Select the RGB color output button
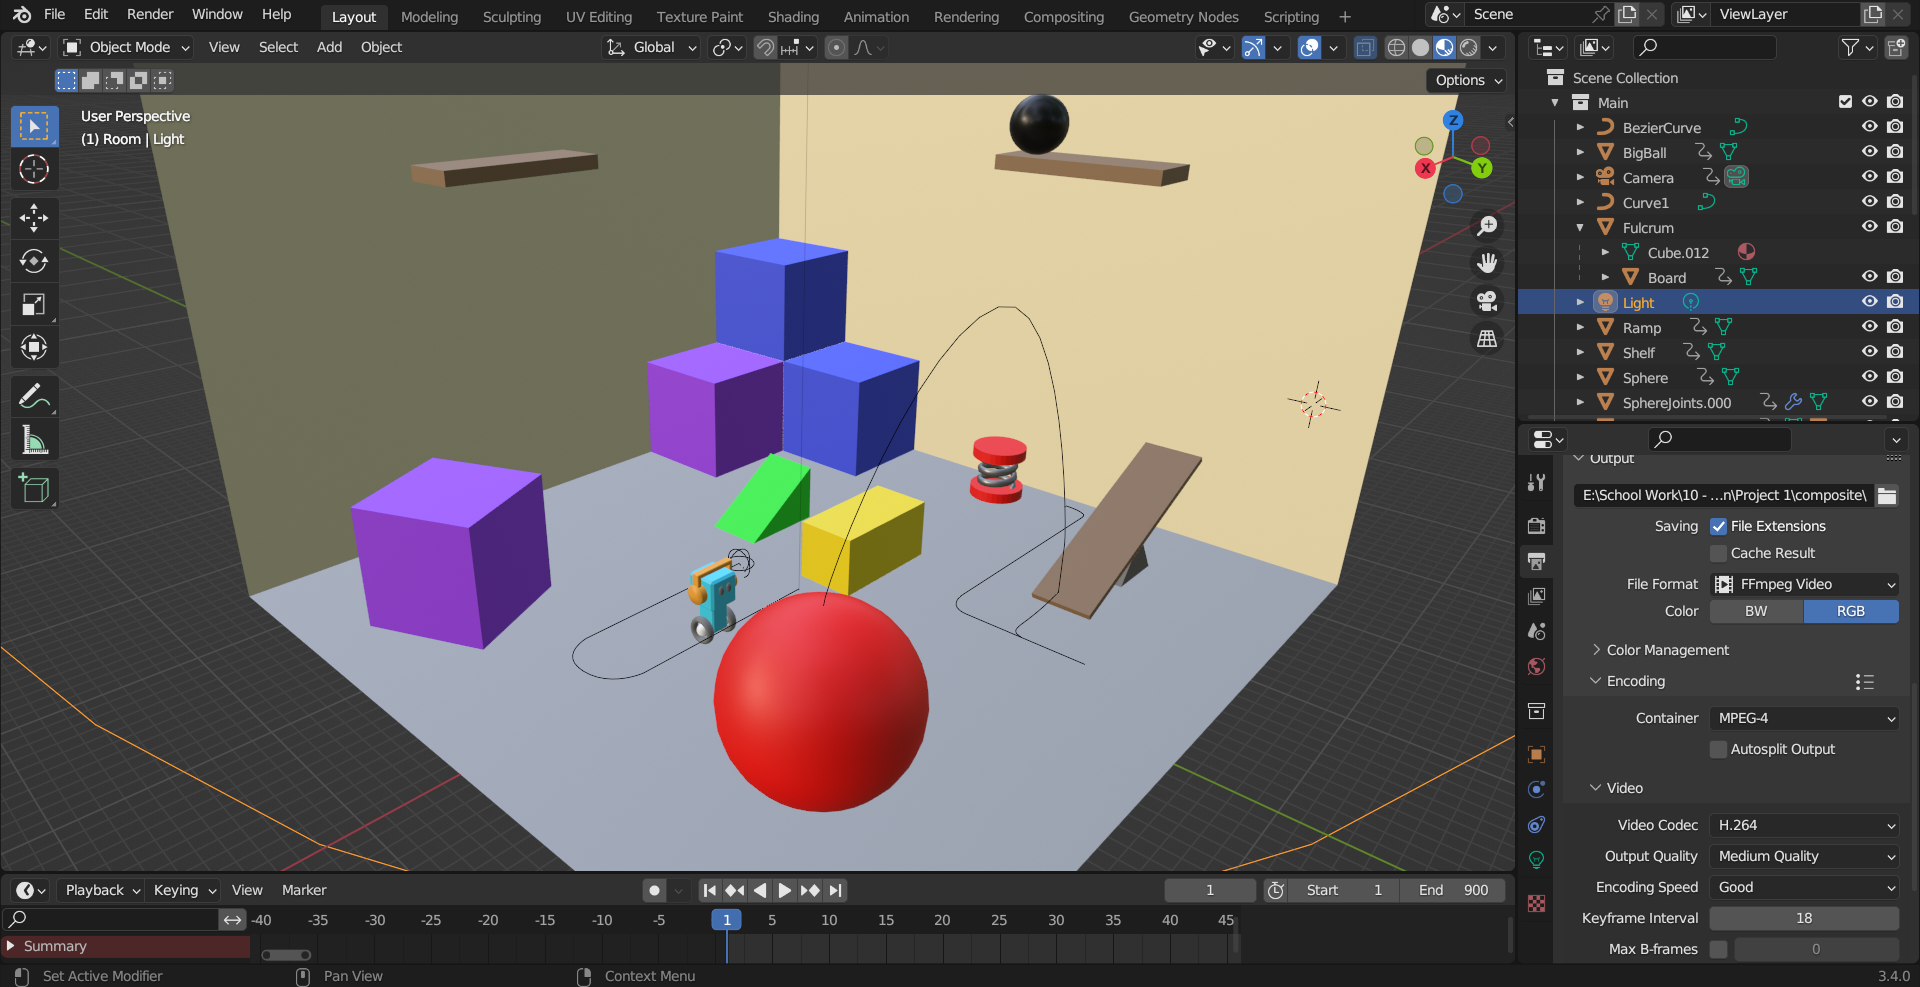The image size is (1920, 987). coord(1851,611)
